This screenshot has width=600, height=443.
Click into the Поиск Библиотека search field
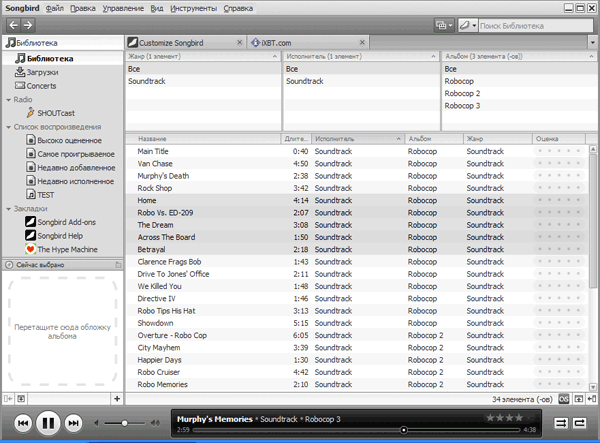click(536, 26)
